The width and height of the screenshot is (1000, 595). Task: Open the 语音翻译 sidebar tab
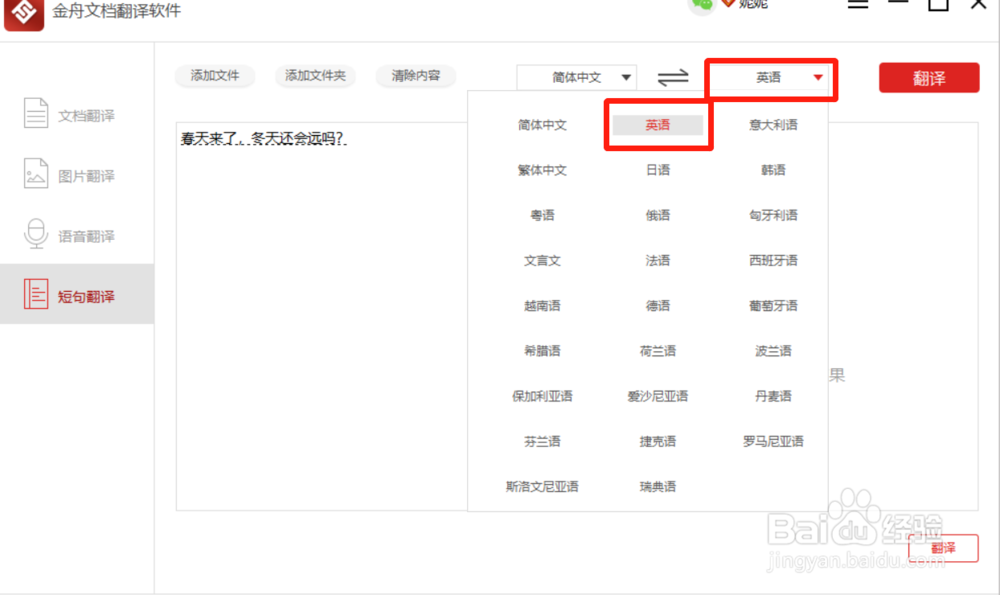pos(77,236)
